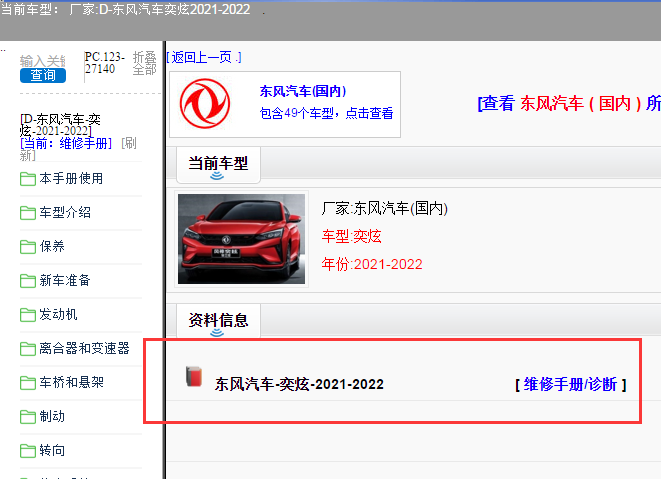
Task: Open 东风汽车-奕炫-2021-2022 entry
Action: tap(299, 385)
